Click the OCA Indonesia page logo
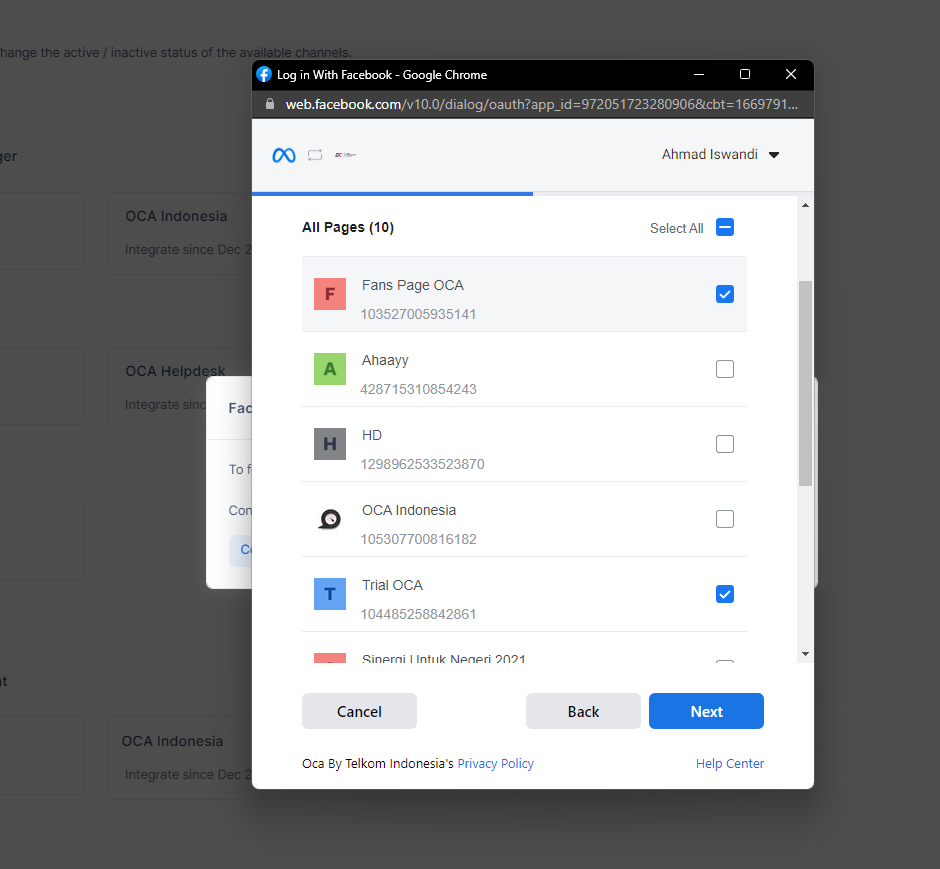 [x=330, y=518]
